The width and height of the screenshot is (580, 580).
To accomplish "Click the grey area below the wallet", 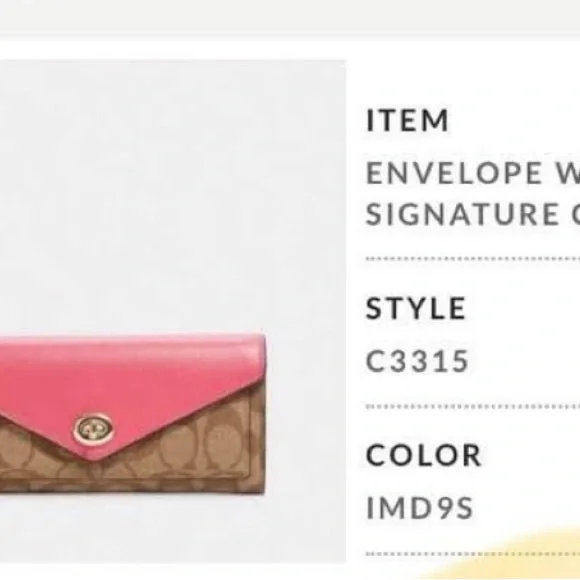I will [173, 529].
